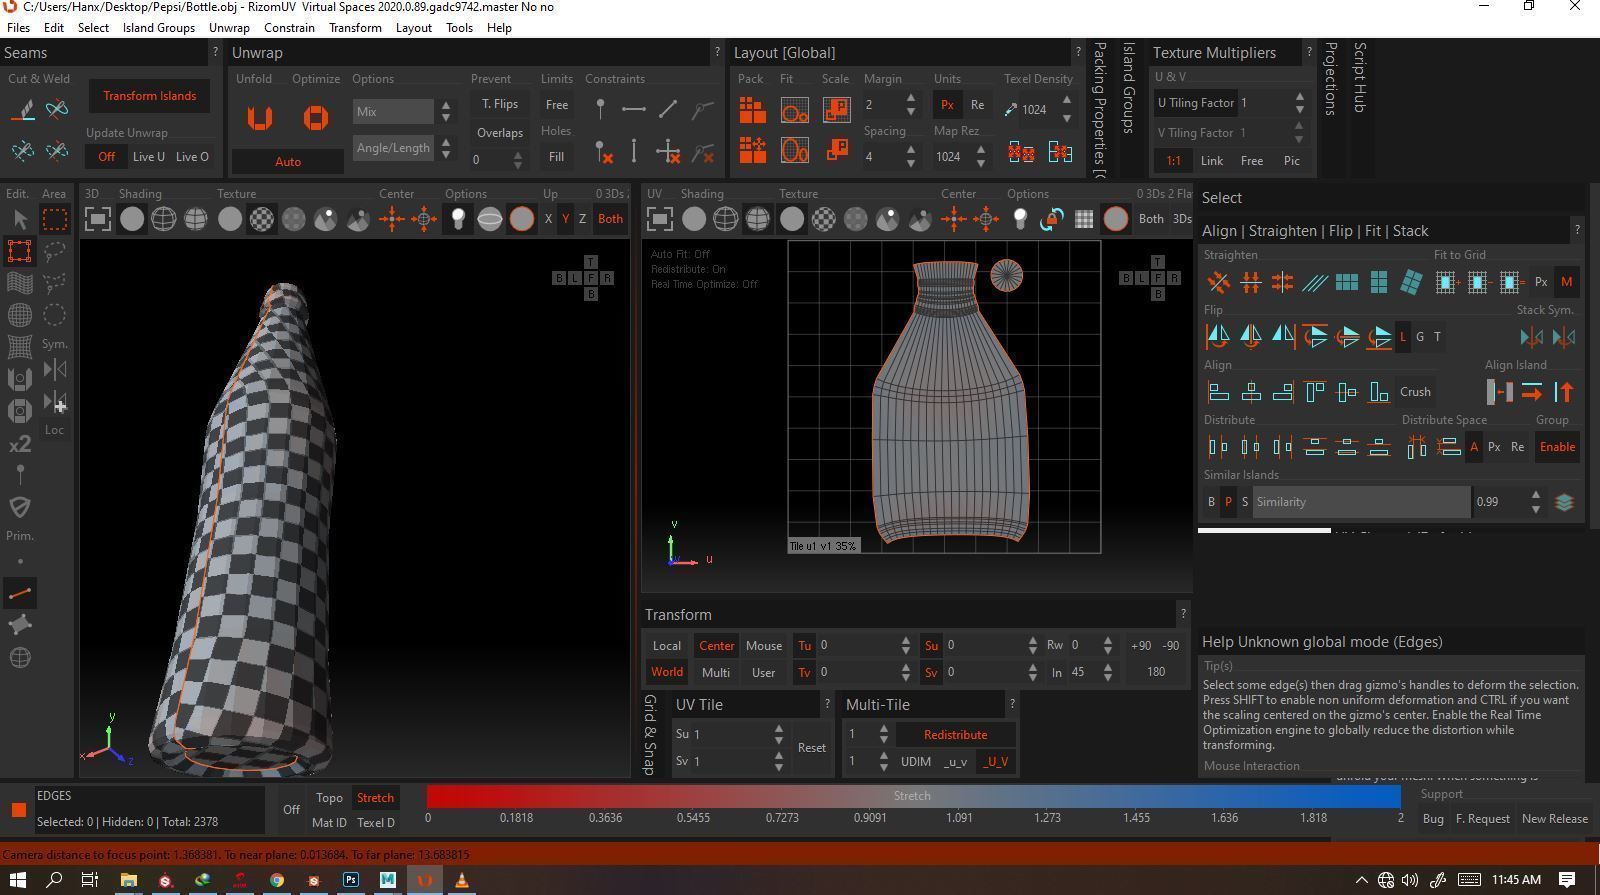This screenshot has height=895, width=1600.
Task: Click the pin constraint icon
Action: [600, 108]
